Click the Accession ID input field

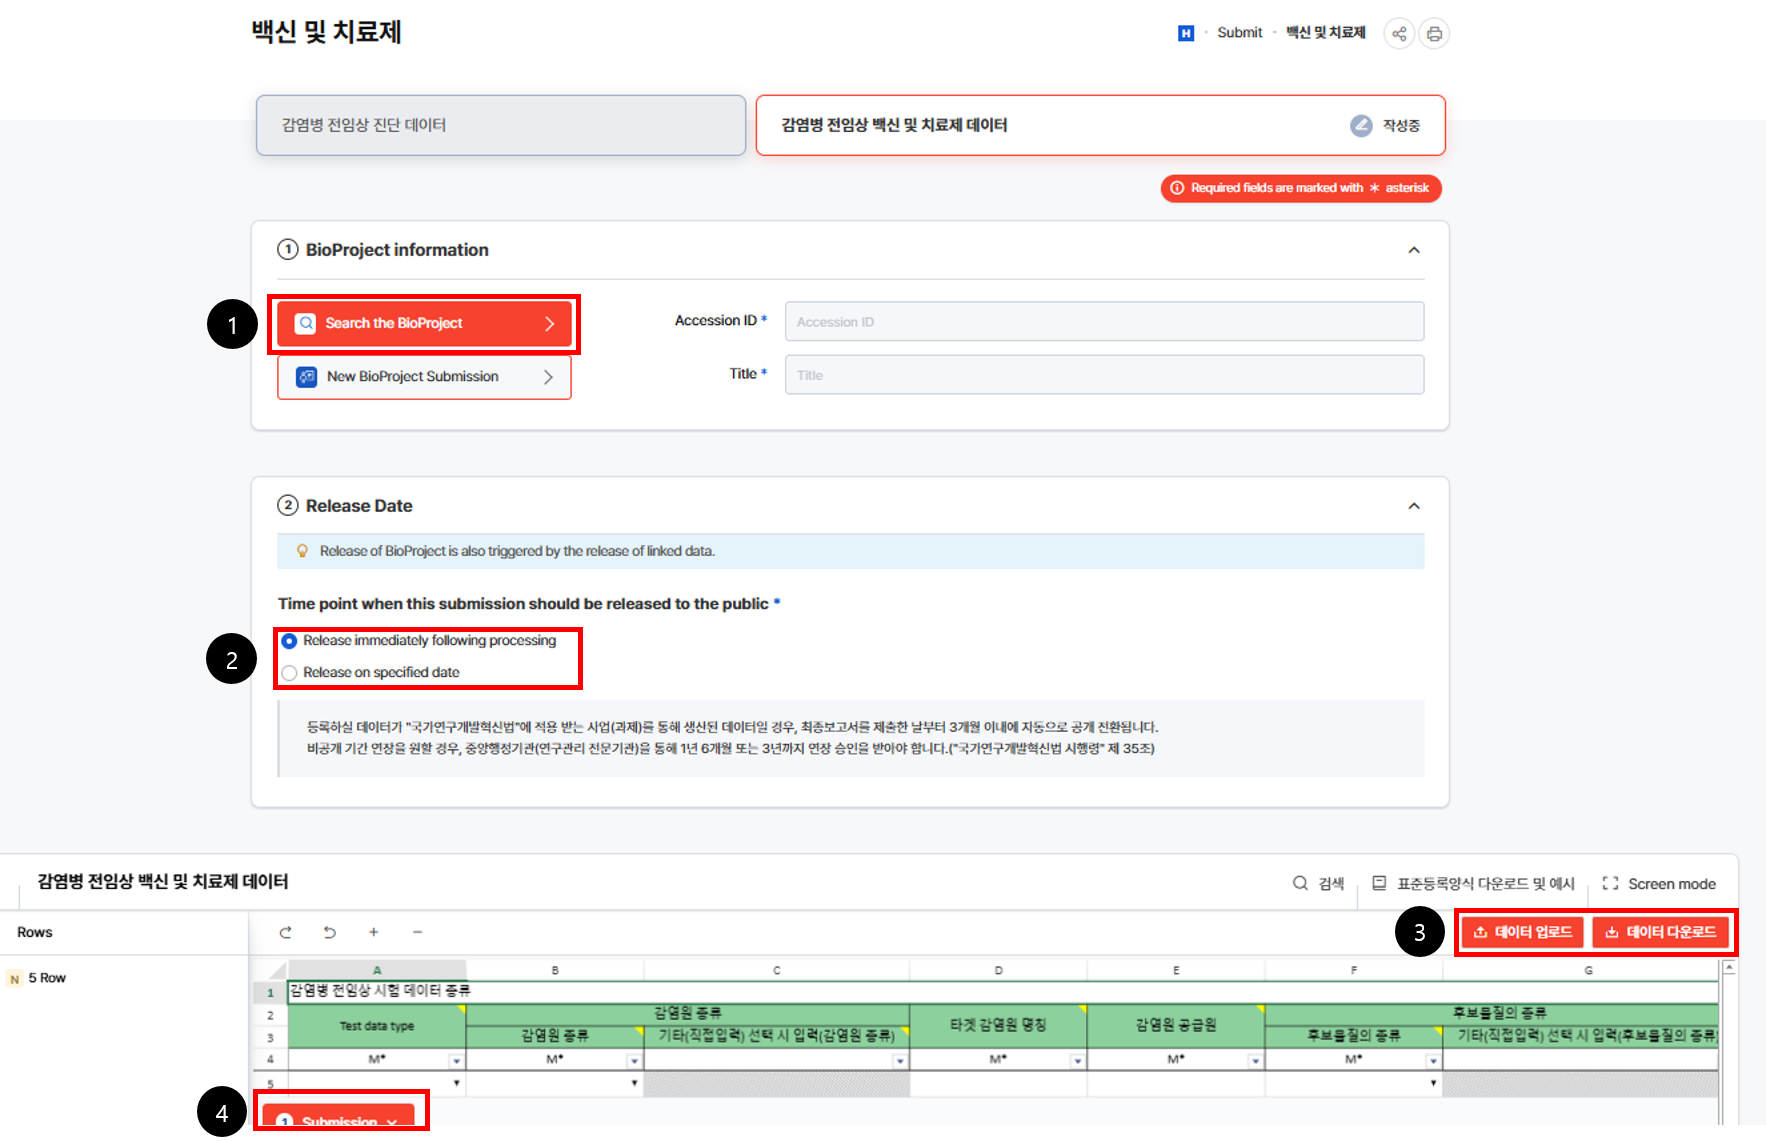pos(1104,321)
